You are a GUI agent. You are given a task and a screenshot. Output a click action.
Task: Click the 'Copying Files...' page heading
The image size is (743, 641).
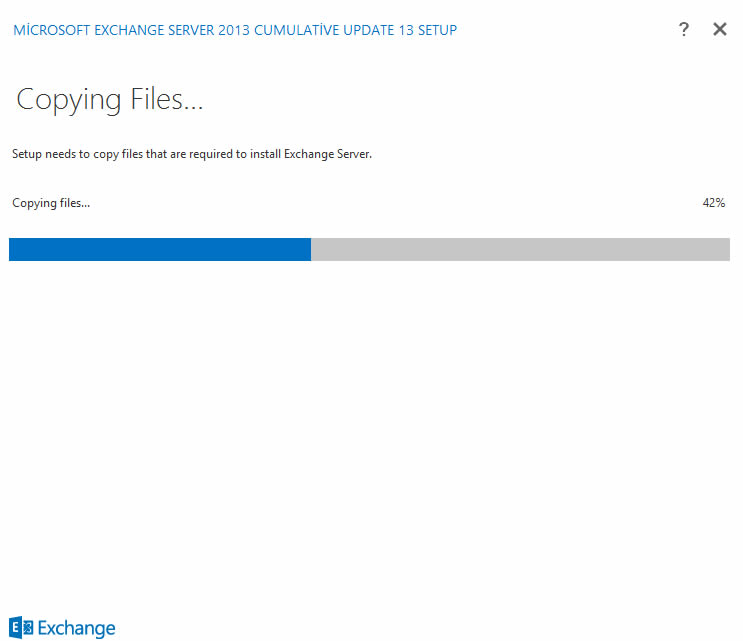[x=109, y=100]
